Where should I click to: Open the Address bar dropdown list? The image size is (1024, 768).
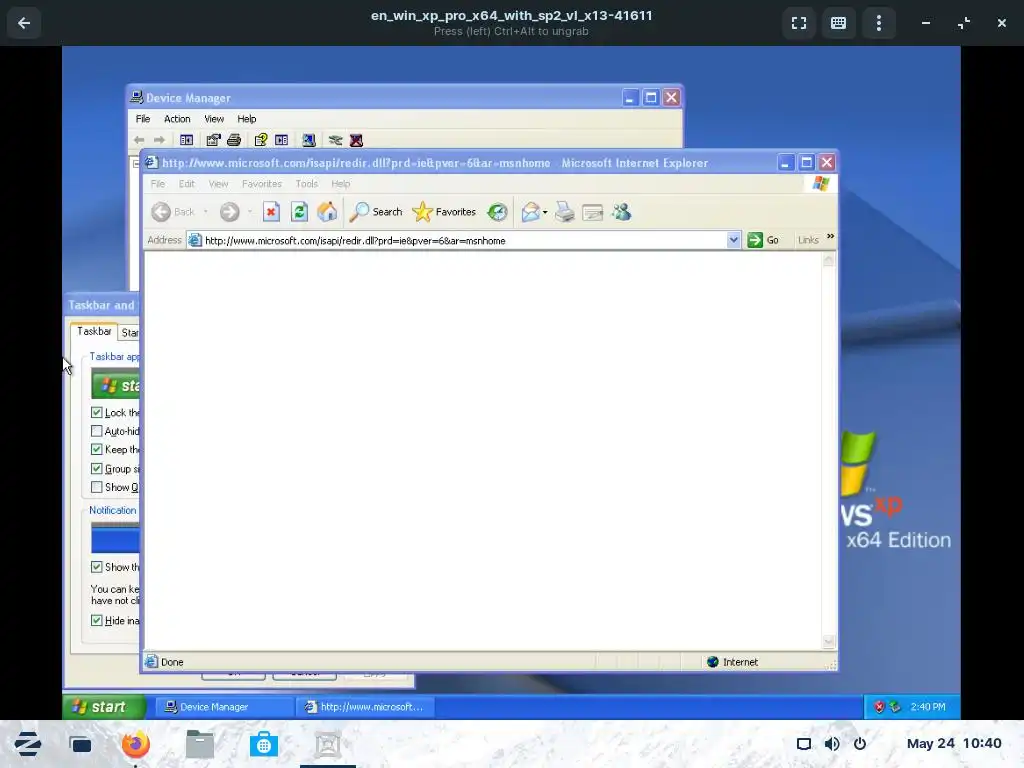[x=733, y=240]
